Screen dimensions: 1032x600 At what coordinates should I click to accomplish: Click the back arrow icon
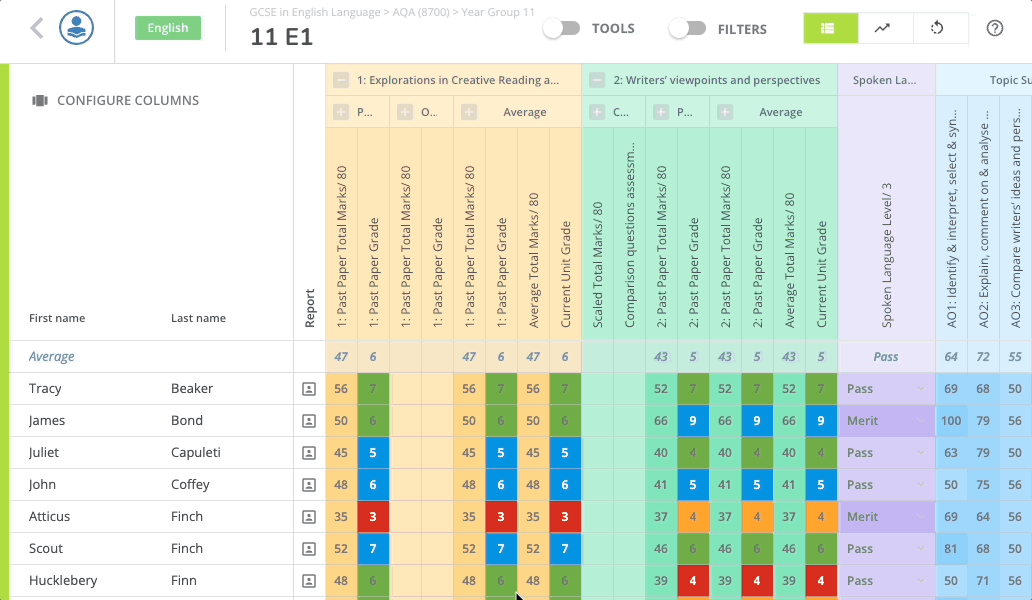37,28
